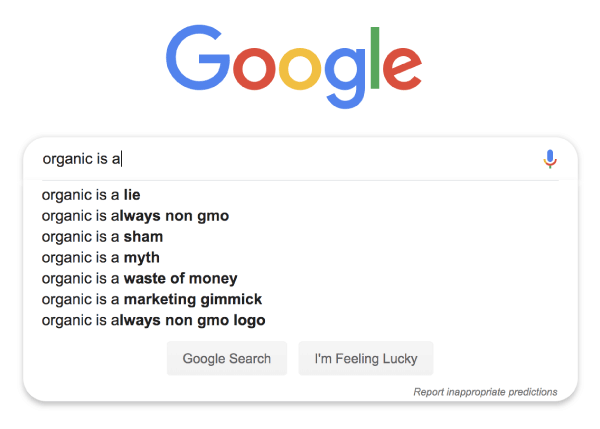600x429 pixels.
Task: Open the 'Report inappropriate predictions' link
Action: pos(485,392)
